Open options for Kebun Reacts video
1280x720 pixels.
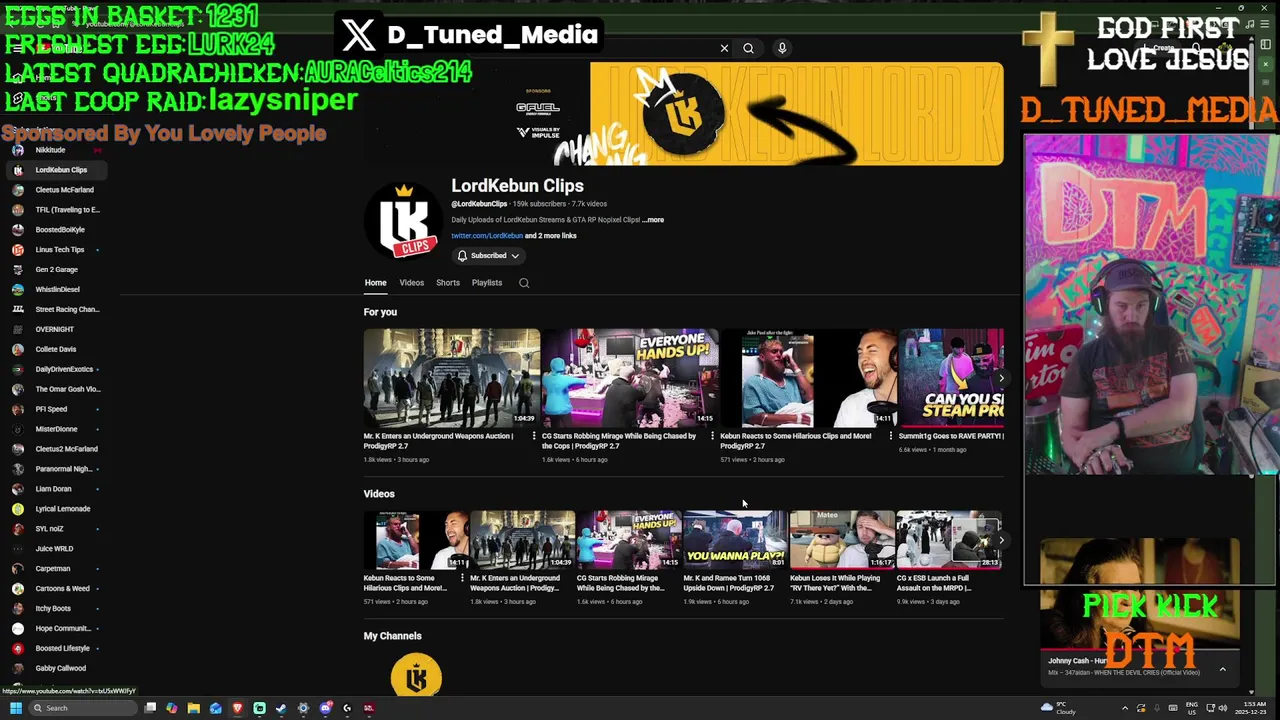point(890,436)
